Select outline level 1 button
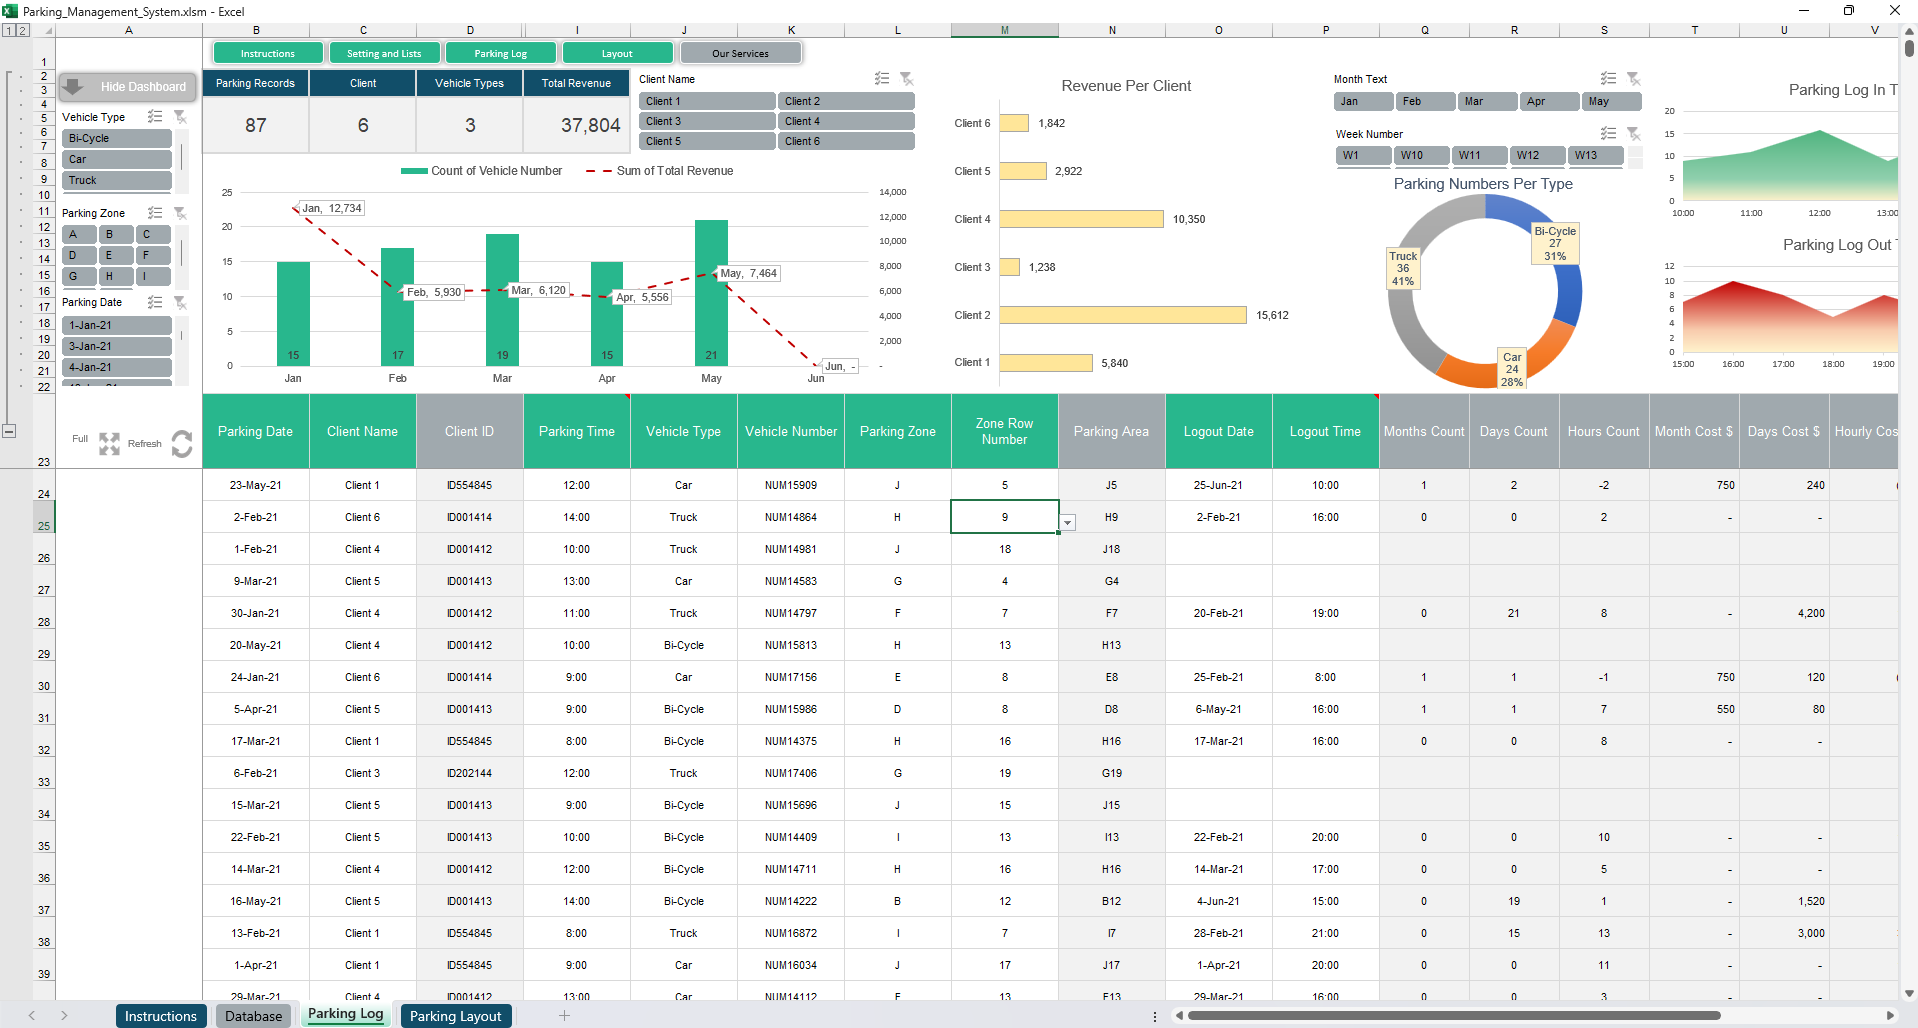Screen dimensions: 1918x1028 9,30
